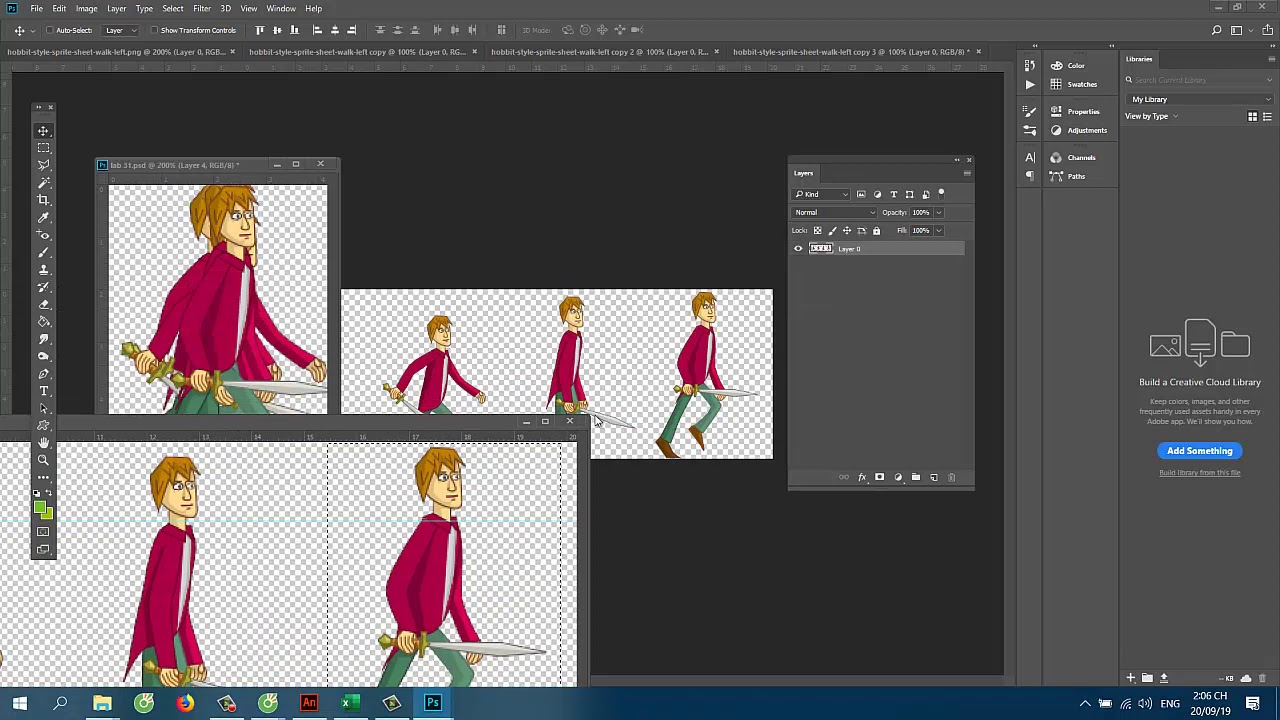
Task: Toggle the layer filtering on/off switch
Action: pos(941,194)
